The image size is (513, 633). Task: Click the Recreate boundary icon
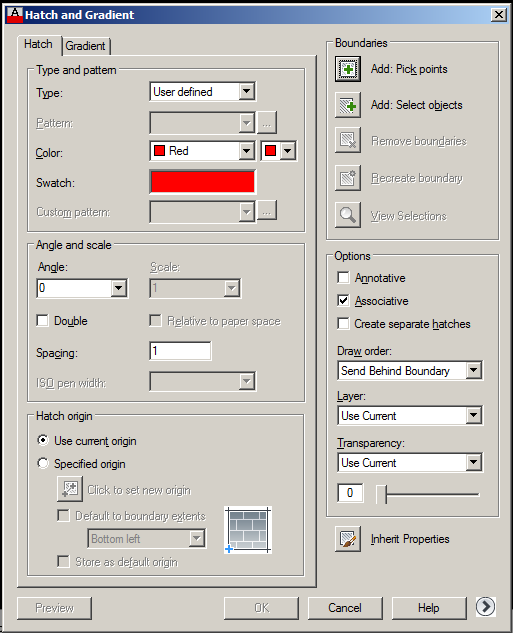[x=348, y=178]
